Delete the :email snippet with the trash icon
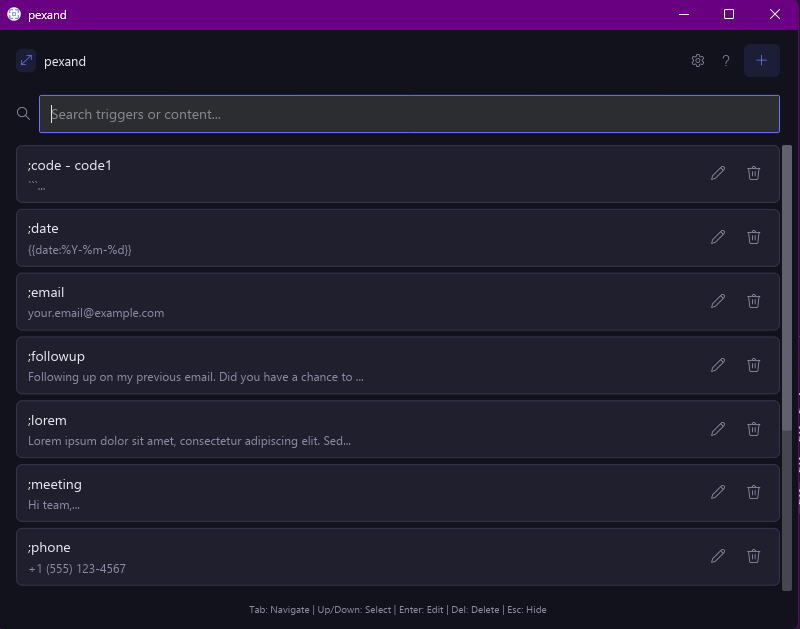This screenshot has width=800, height=629. [x=753, y=301]
